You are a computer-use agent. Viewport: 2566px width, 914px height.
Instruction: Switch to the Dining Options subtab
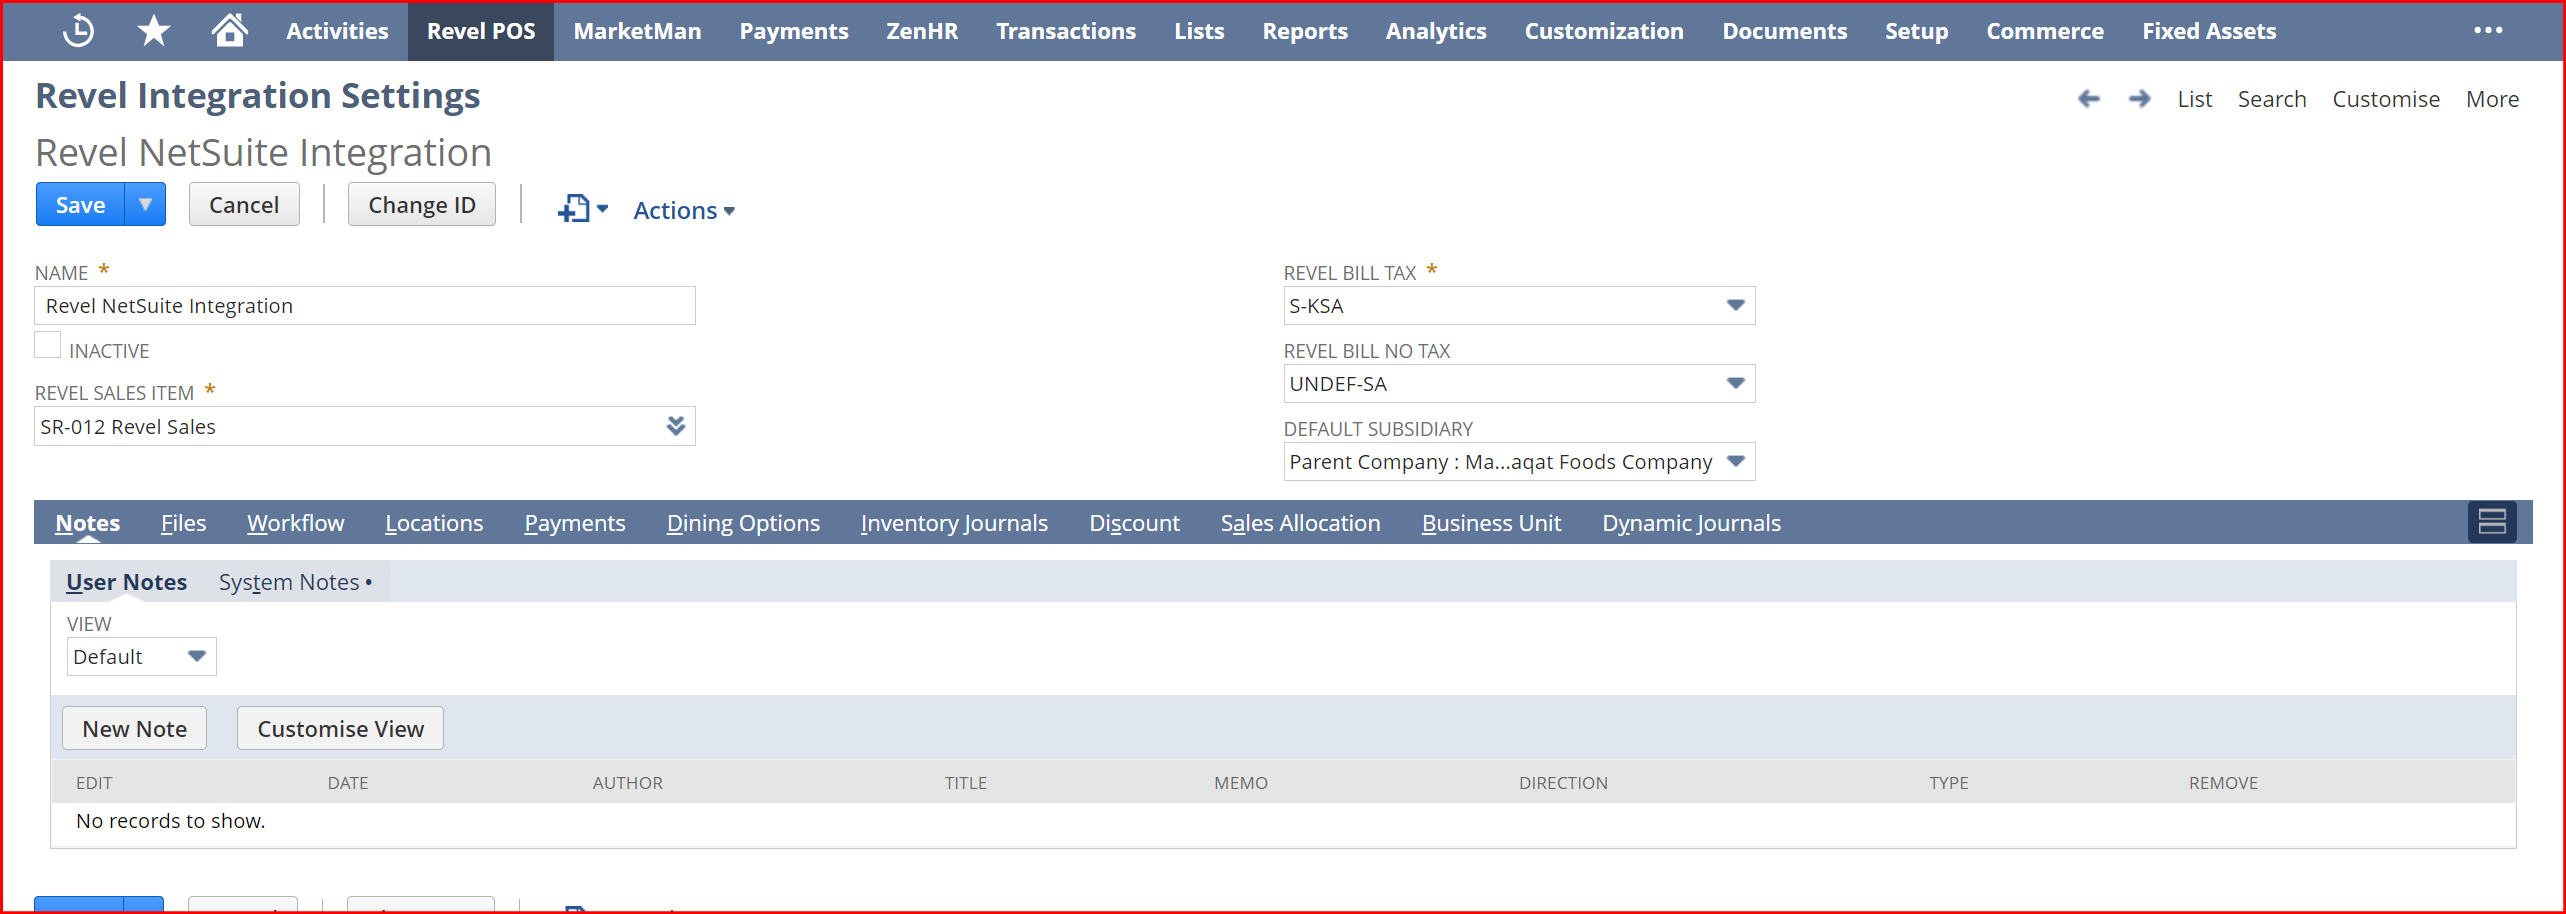pyautogui.click(x=743, y=523)
